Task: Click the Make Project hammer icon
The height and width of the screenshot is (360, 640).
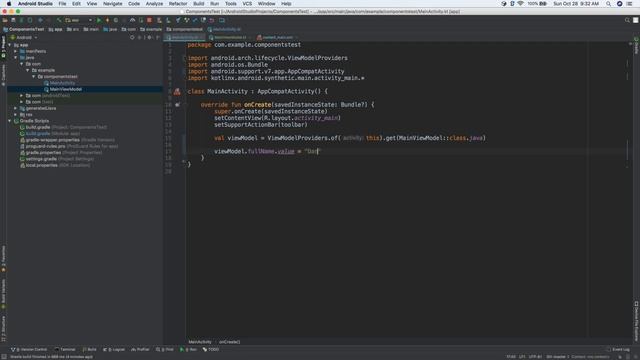Action: coord(59,20)
